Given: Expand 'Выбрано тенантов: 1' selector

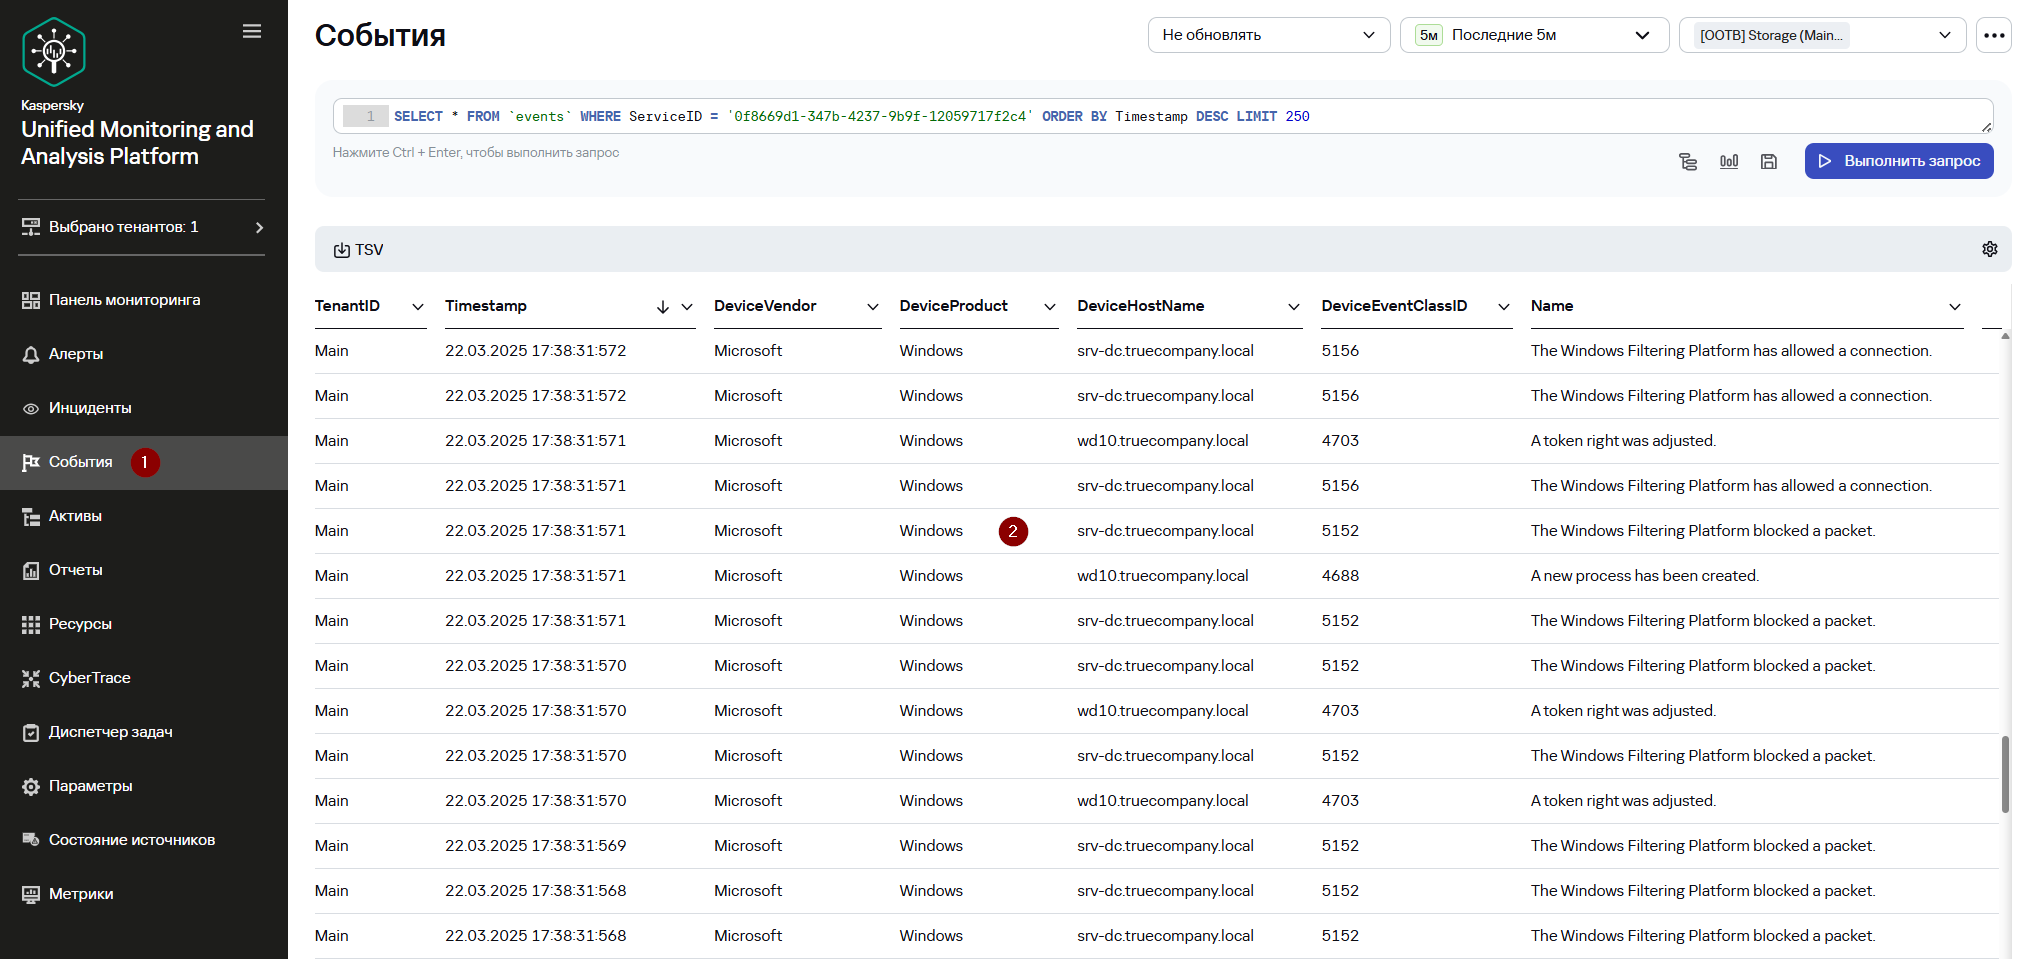Looking at the screenshot, I should click(x=142, y=227).
